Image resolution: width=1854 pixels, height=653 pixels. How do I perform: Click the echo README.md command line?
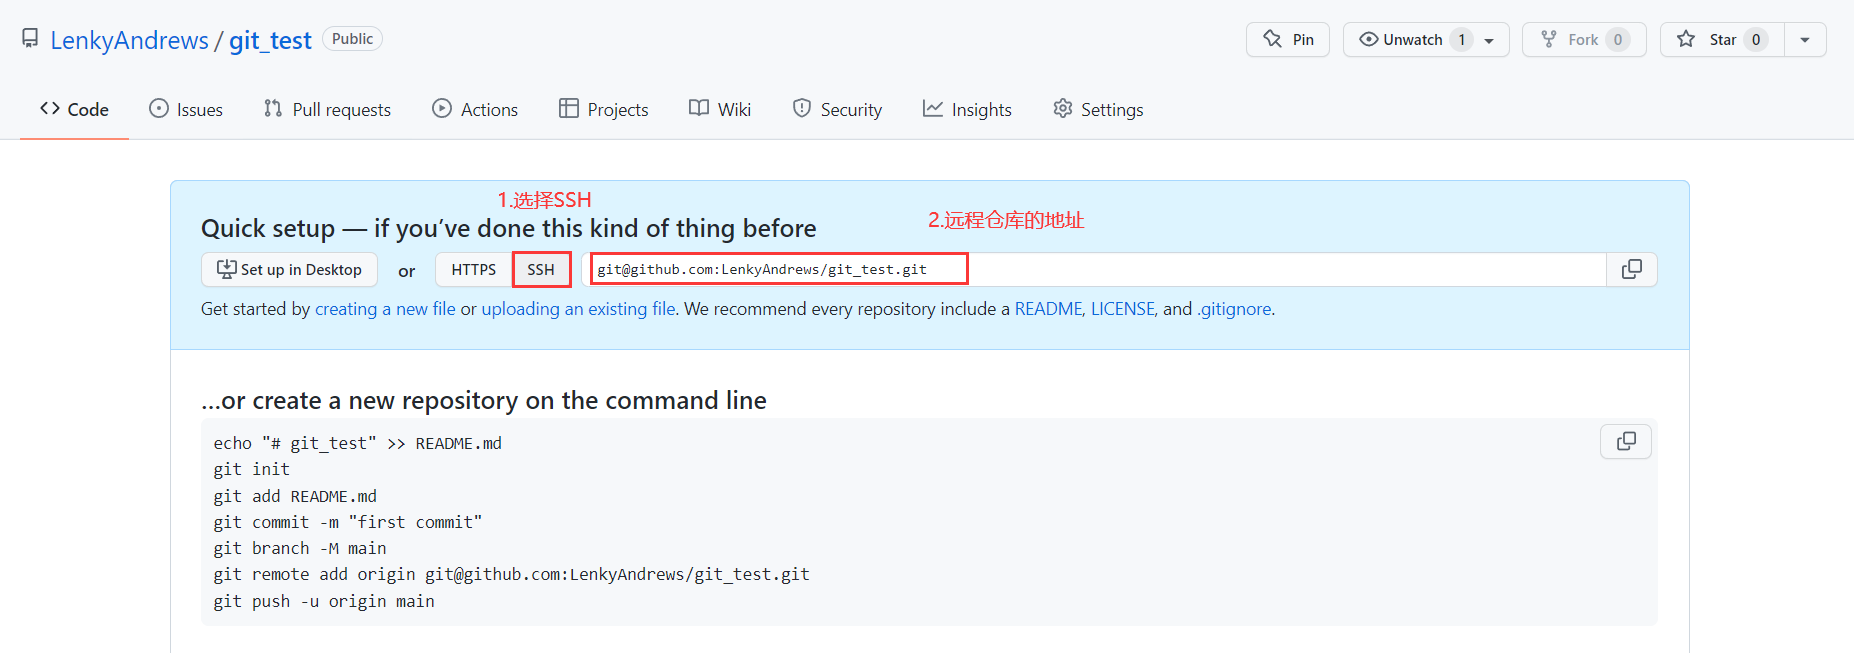click(x=357, y=443)
